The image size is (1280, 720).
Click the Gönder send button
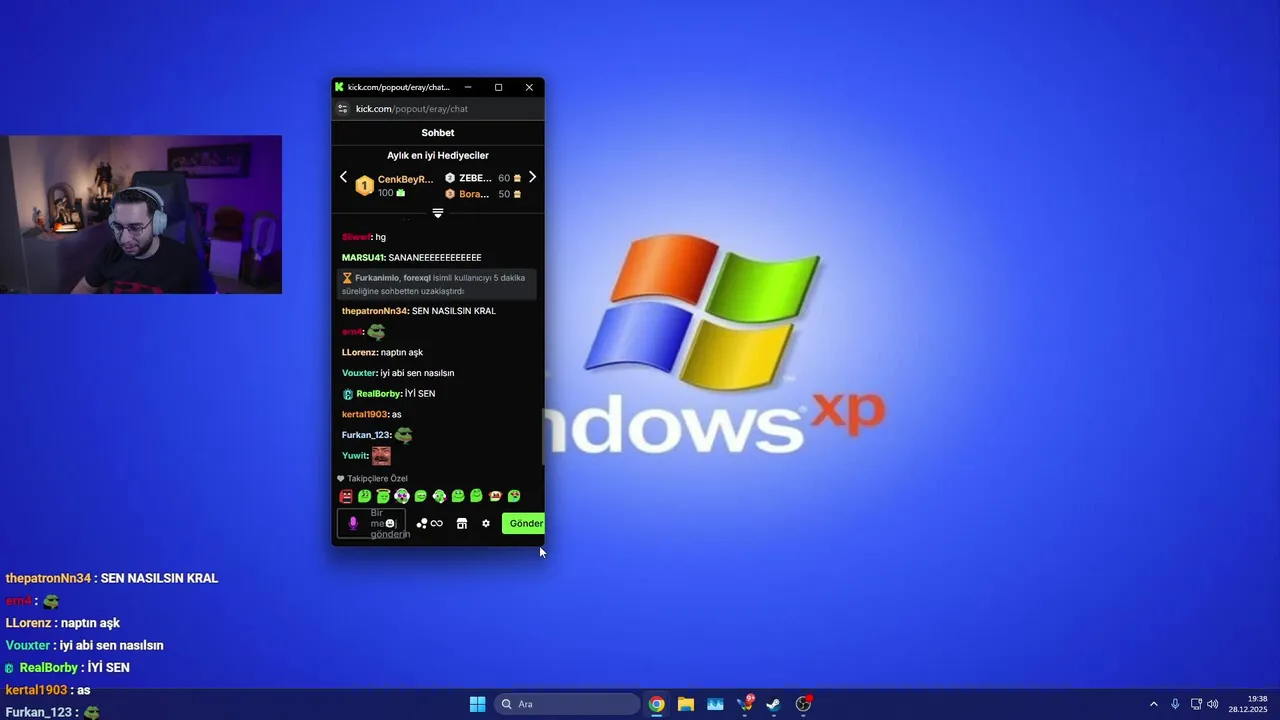pyautogui.click(x=523, y=523)
